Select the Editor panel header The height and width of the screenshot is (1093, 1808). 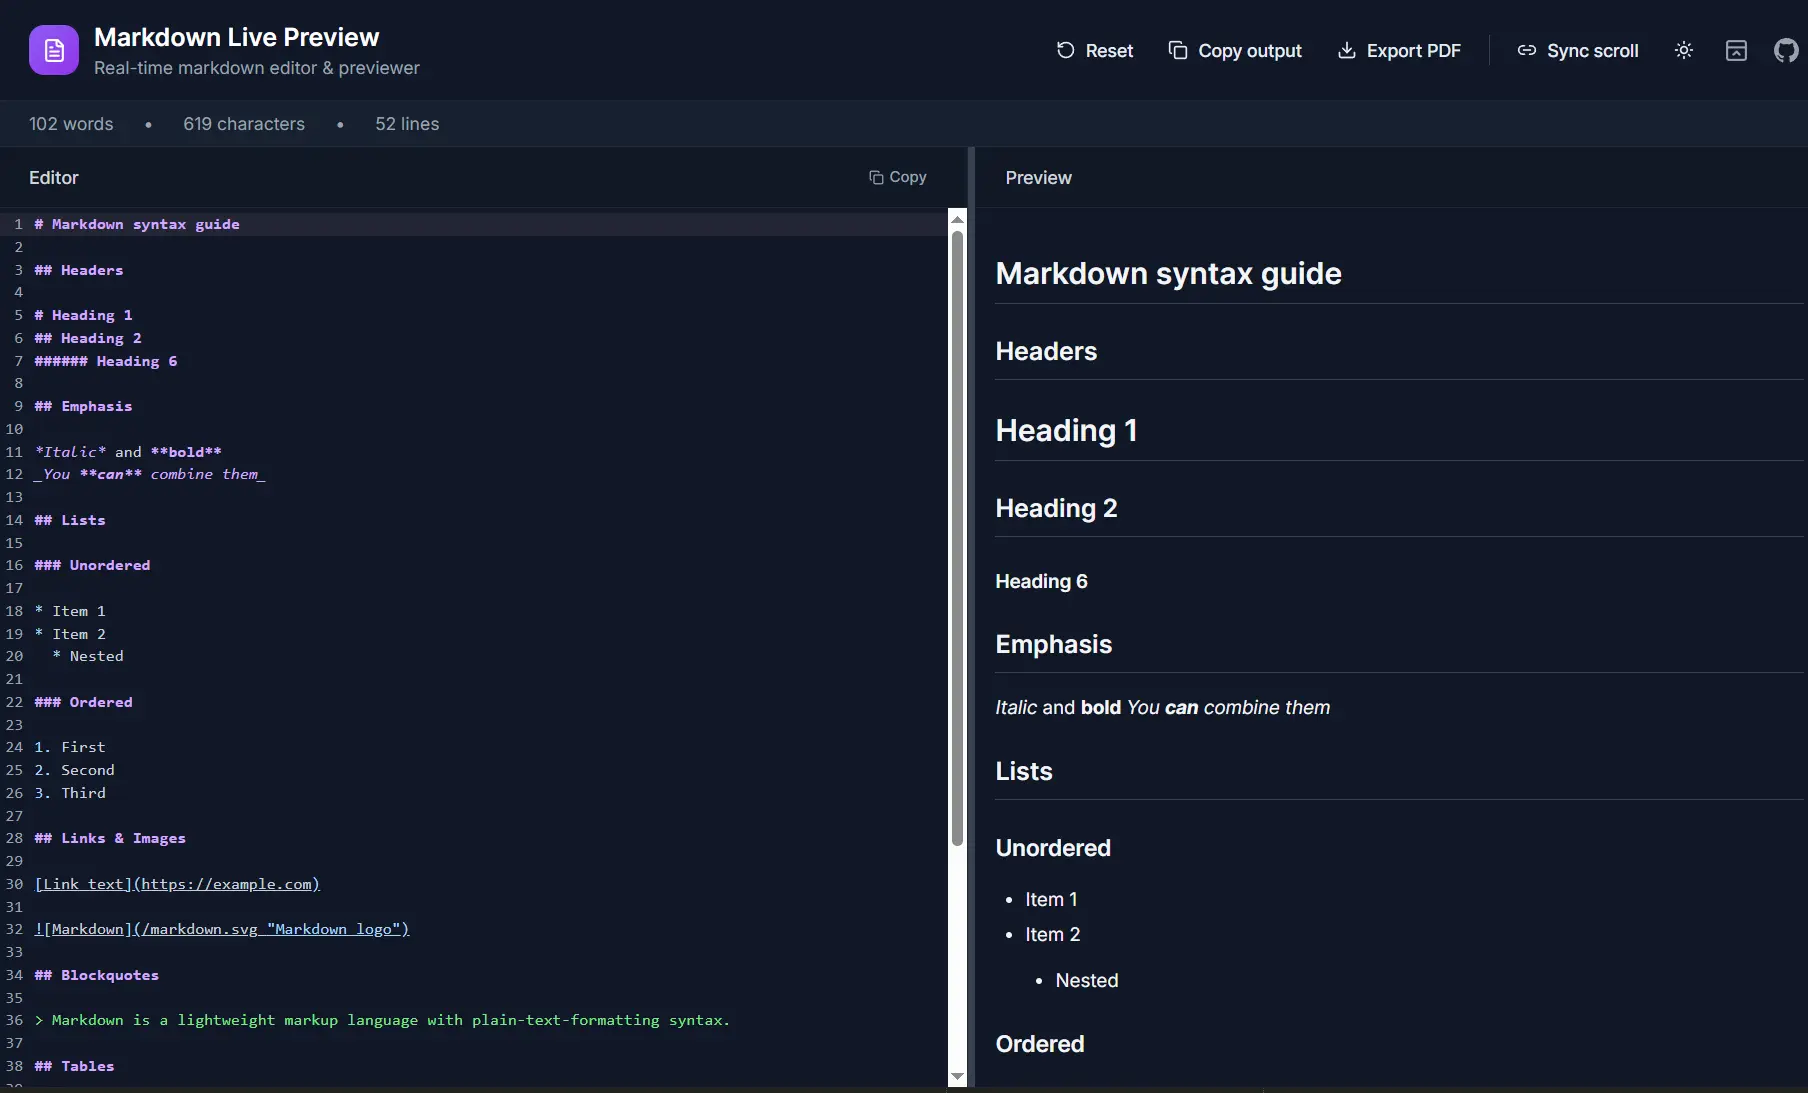click(x=54, y=177)
